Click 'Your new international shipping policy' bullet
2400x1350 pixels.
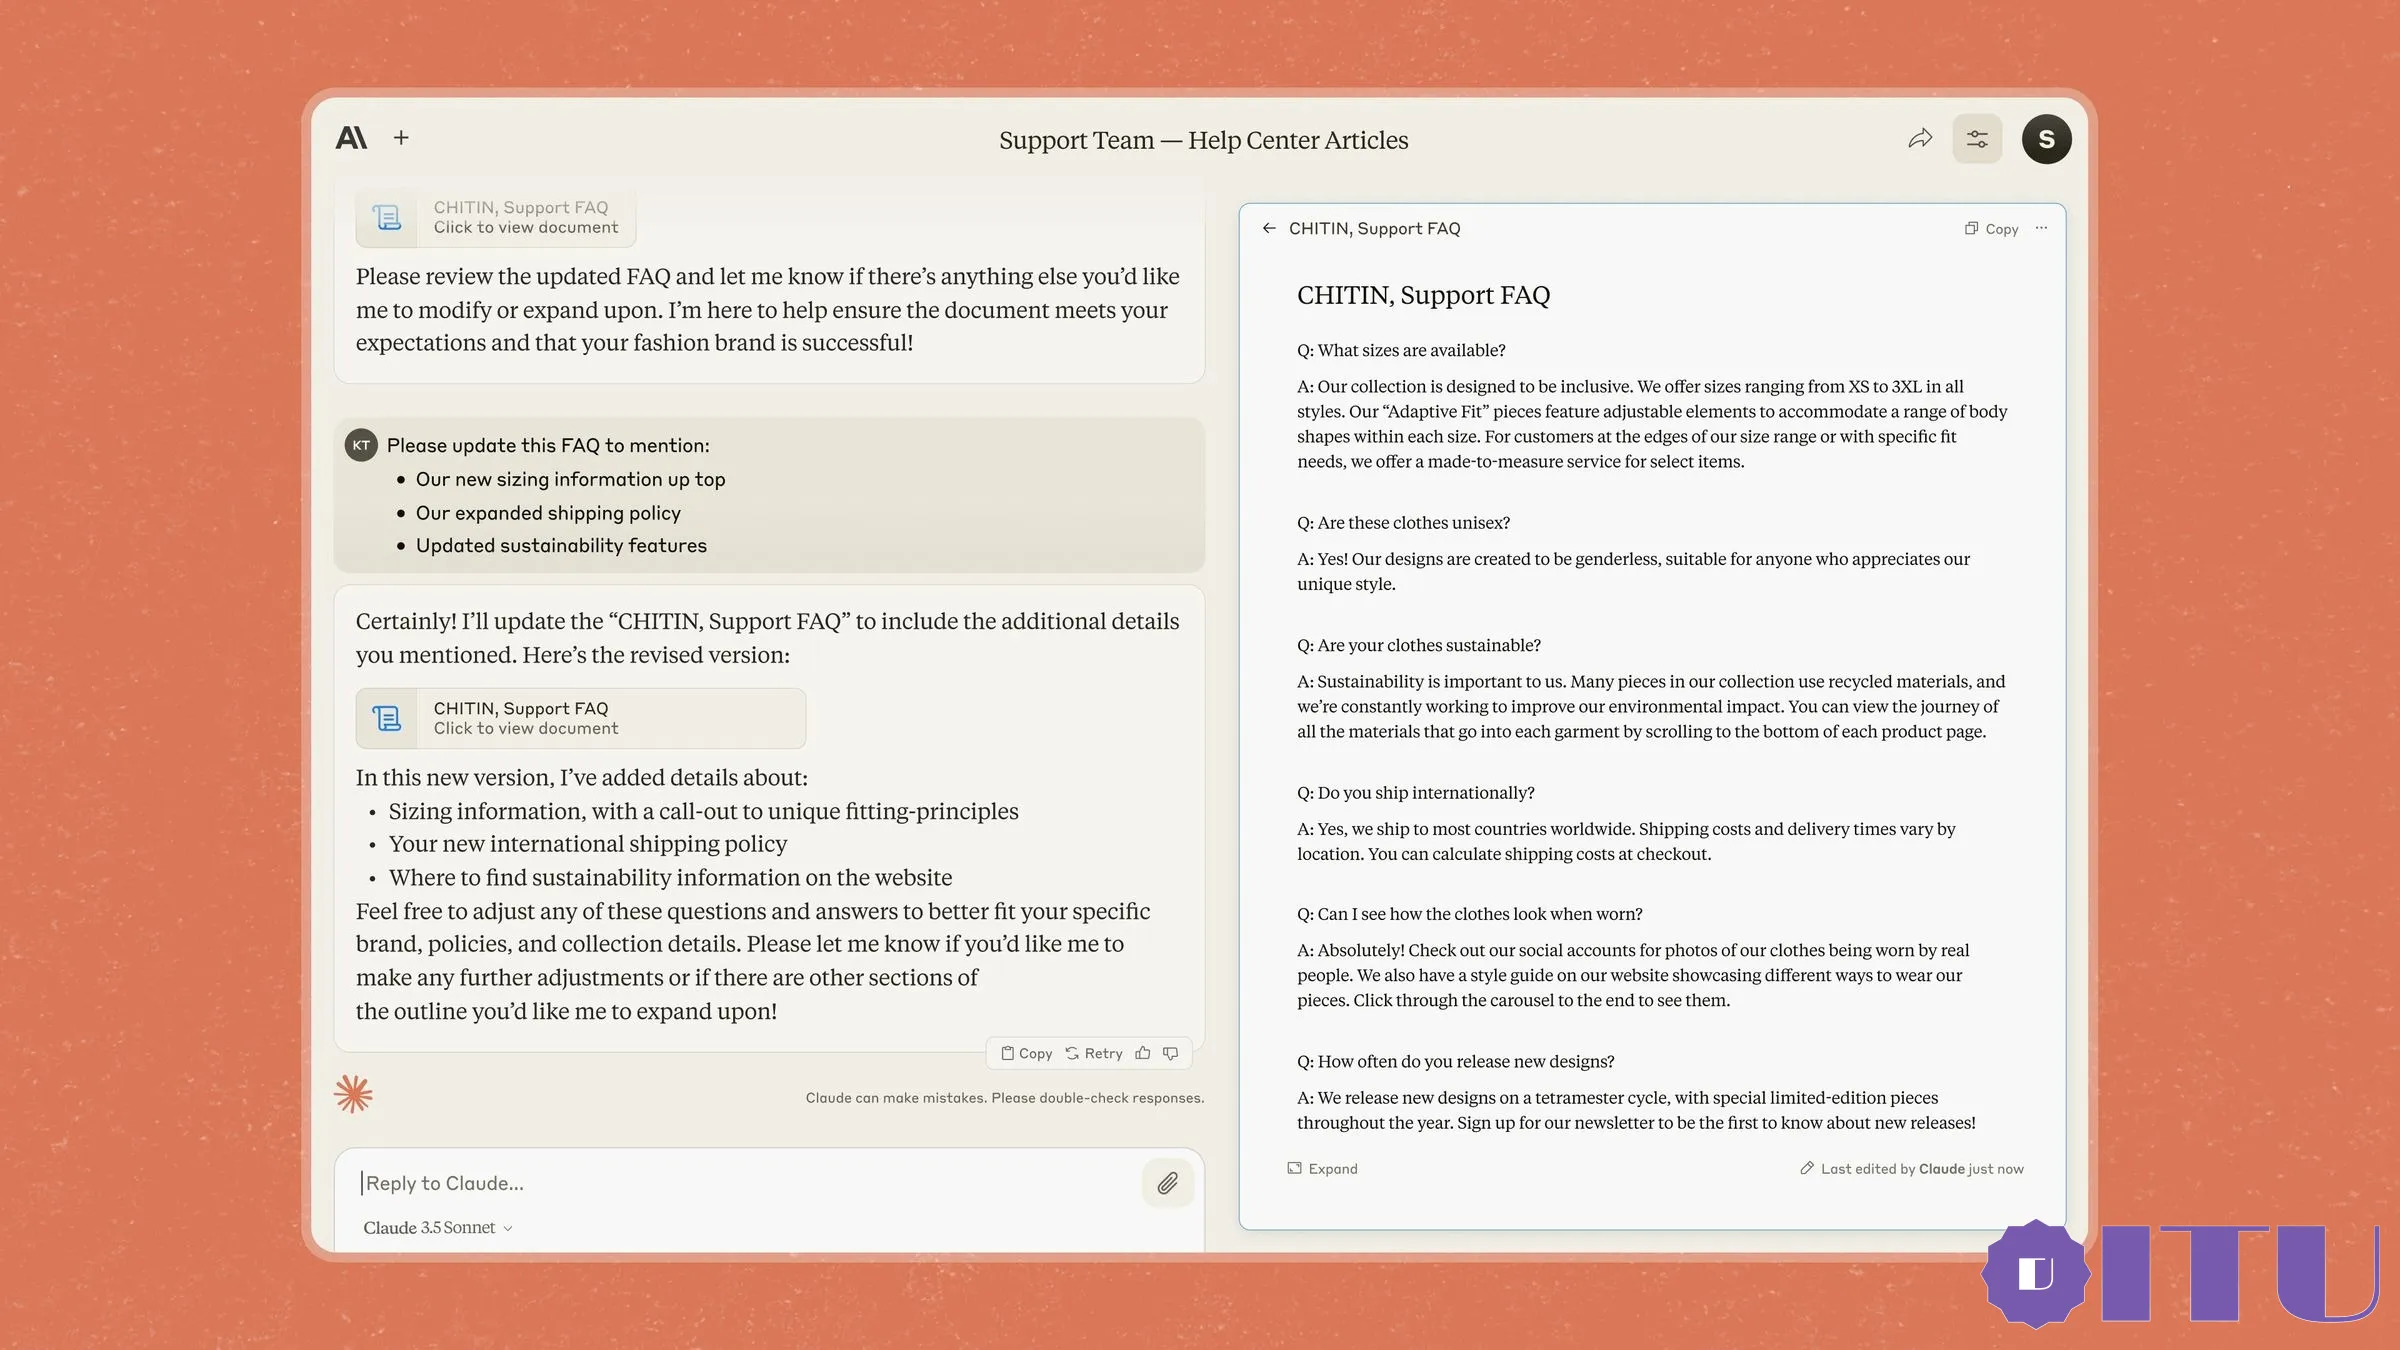[588, 844]
